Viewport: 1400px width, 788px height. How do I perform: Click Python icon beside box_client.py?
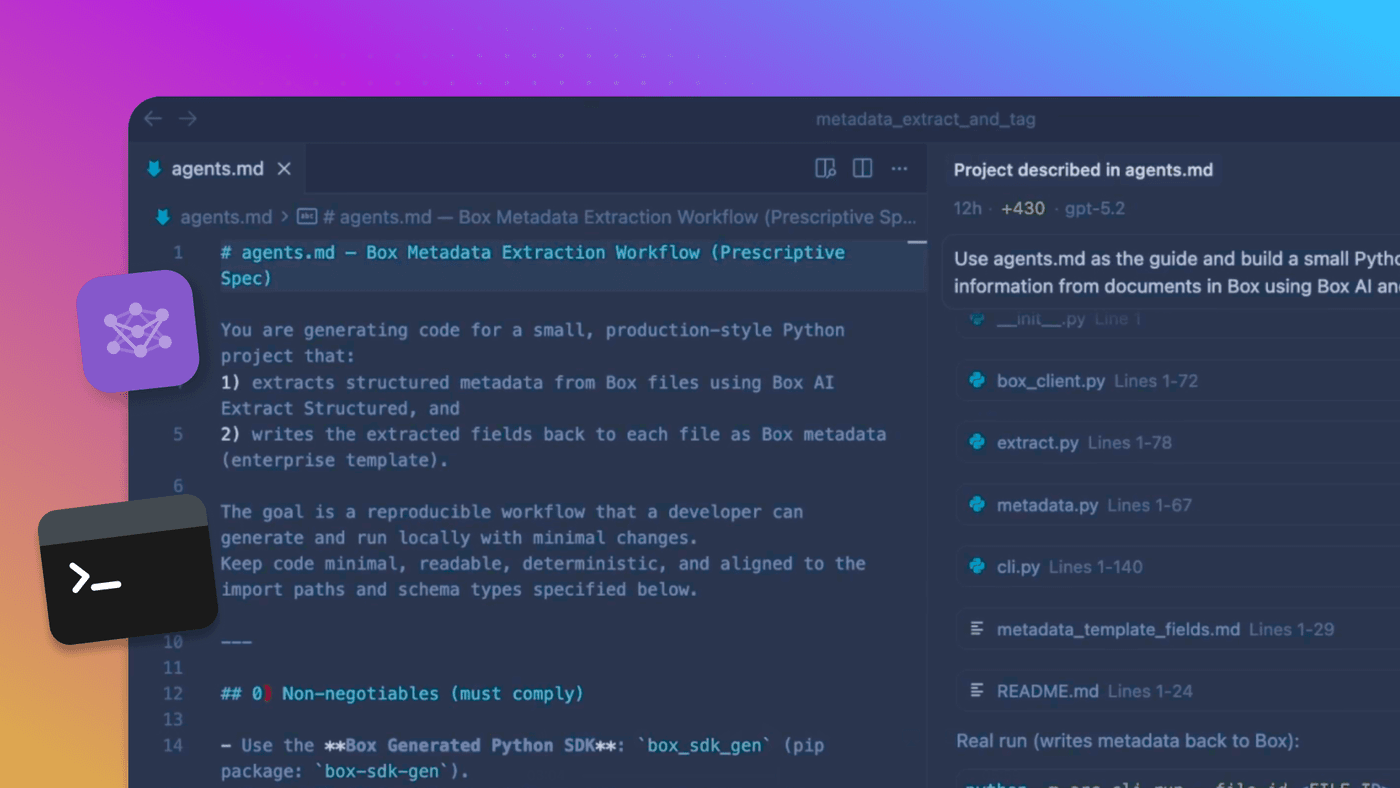977,381
